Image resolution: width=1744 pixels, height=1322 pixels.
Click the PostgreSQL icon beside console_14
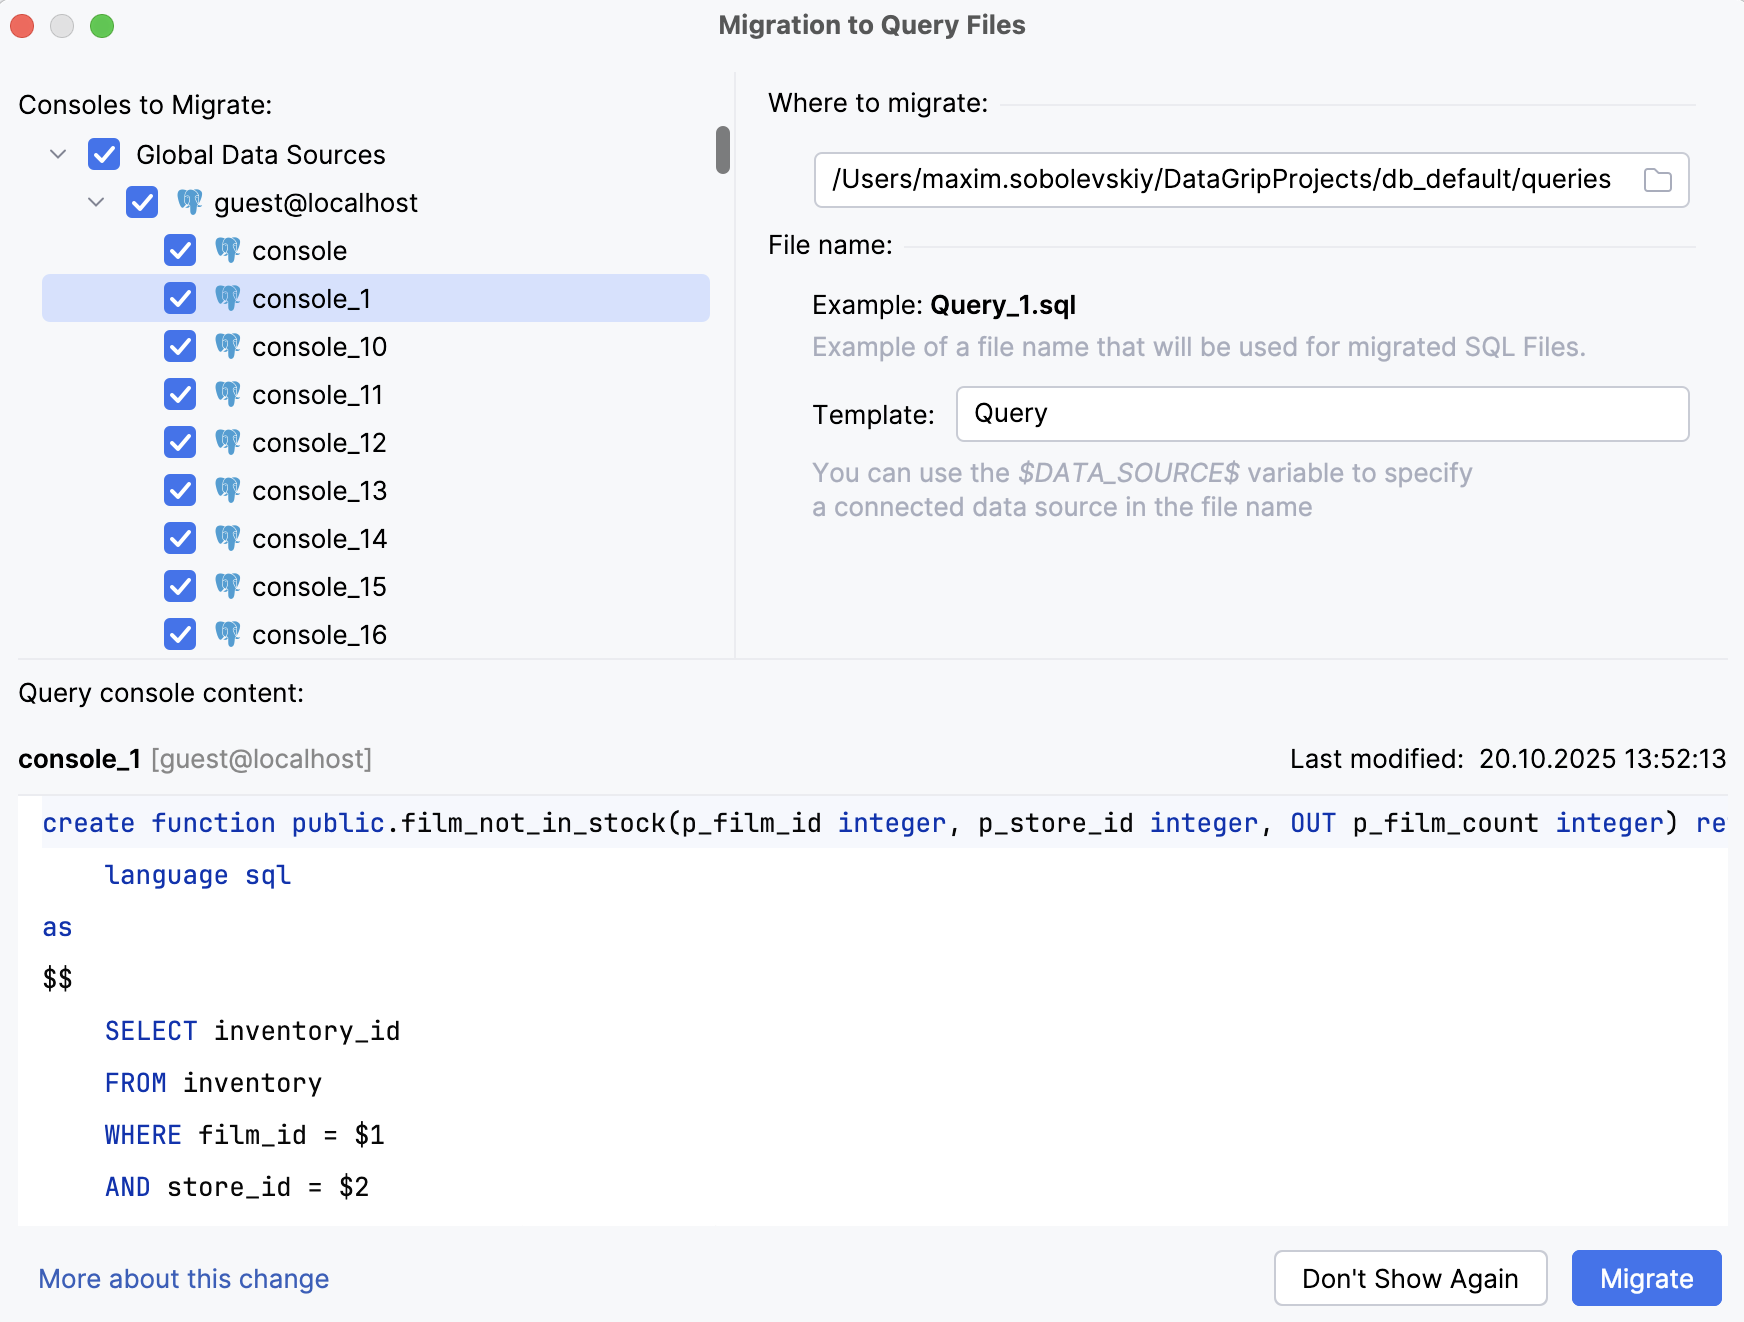click(228, 539)
